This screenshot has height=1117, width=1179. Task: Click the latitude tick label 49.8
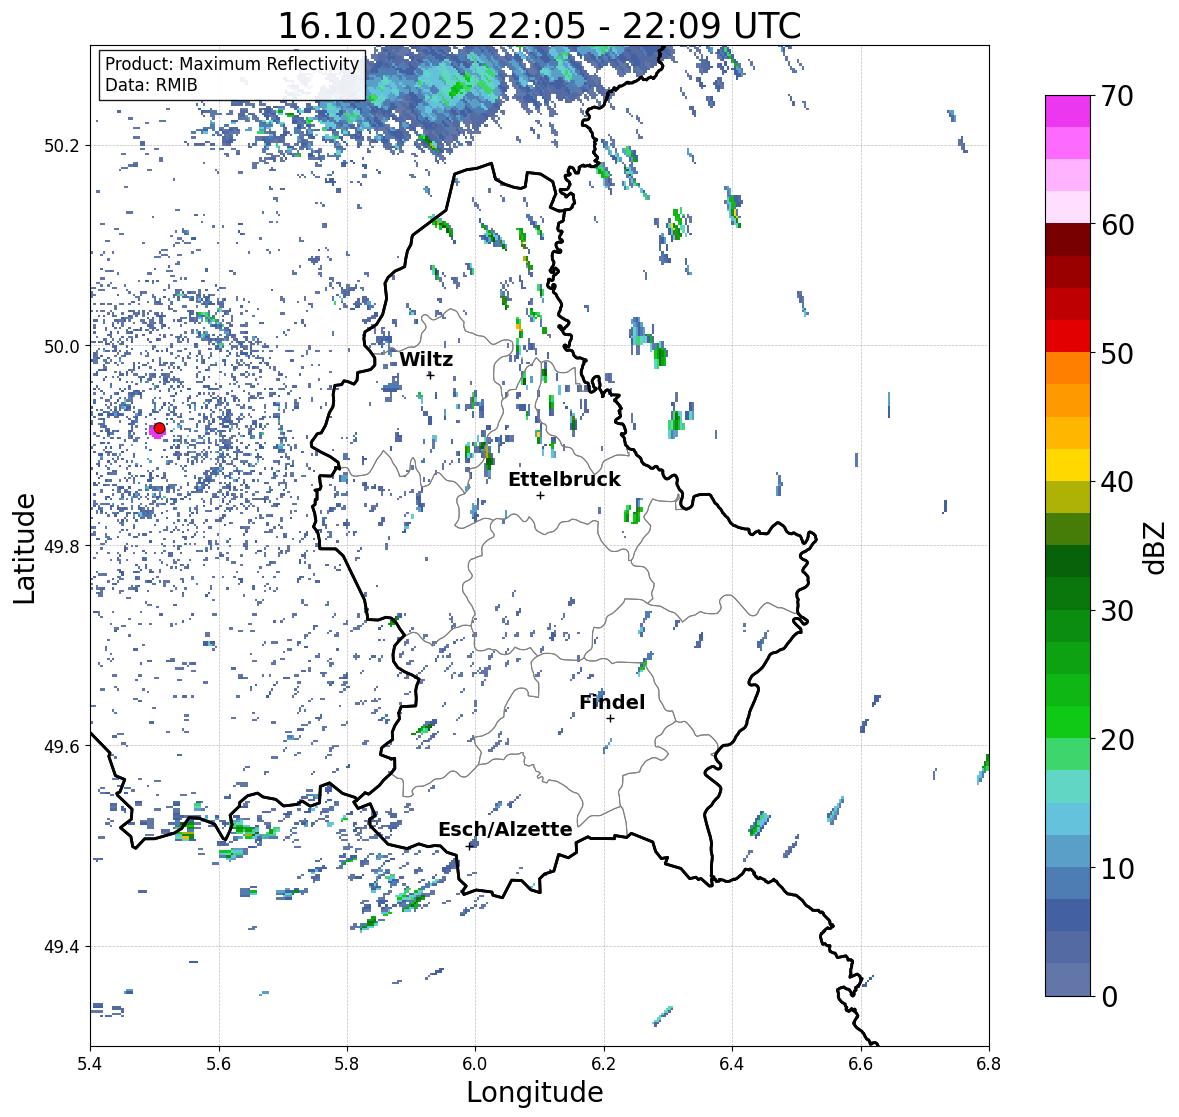point(61,546)
